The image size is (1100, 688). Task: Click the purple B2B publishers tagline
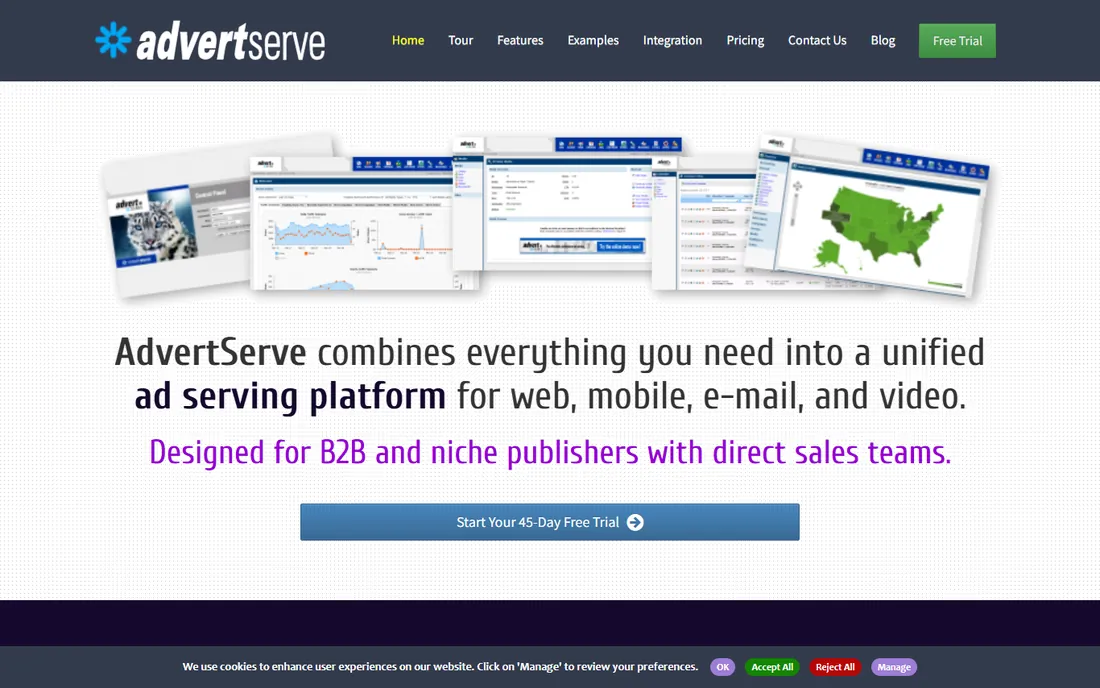(x=550, y=452)
